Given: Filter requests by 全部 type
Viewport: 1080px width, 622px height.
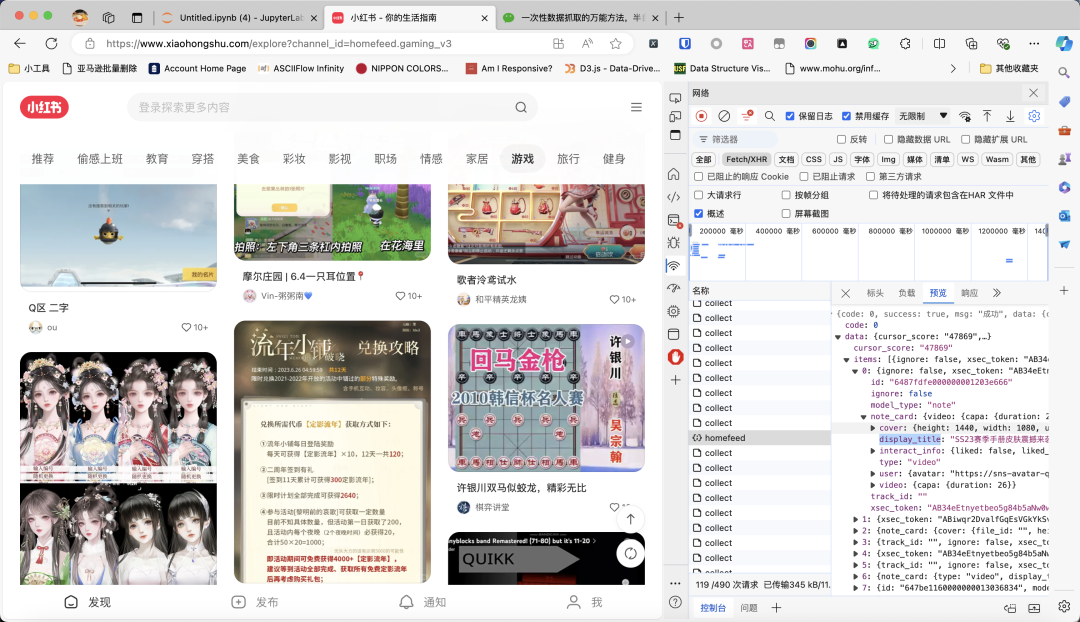Looking at the screenshot, I should [703, 159].
